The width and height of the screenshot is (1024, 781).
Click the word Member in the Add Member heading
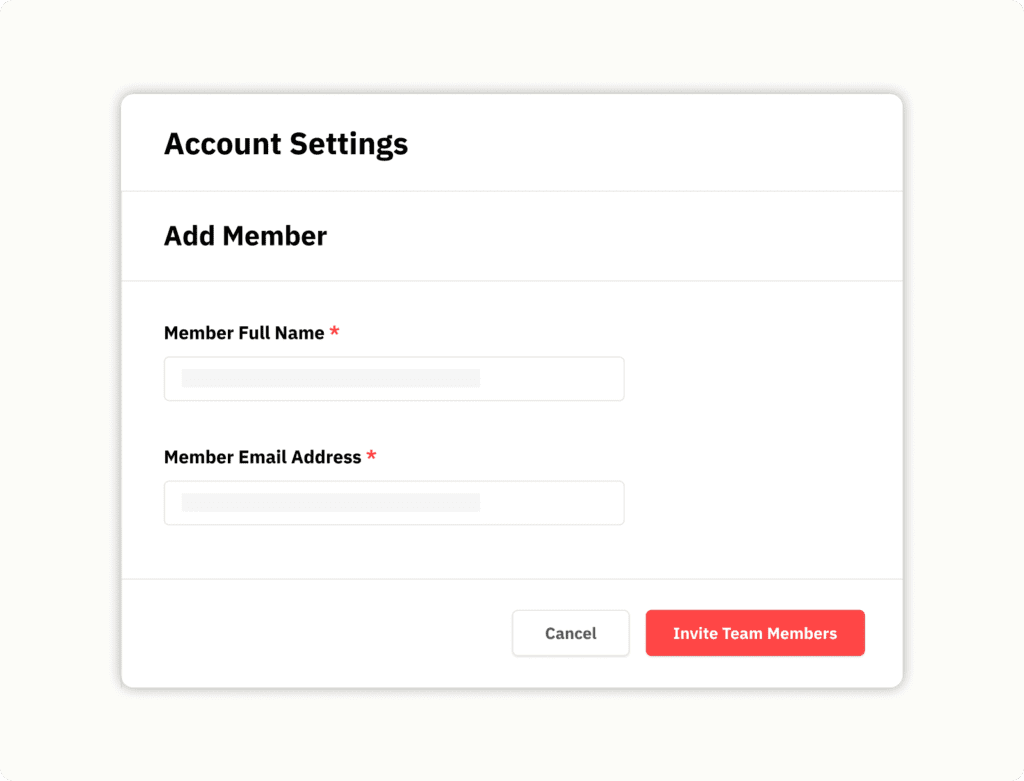(274, 236)
